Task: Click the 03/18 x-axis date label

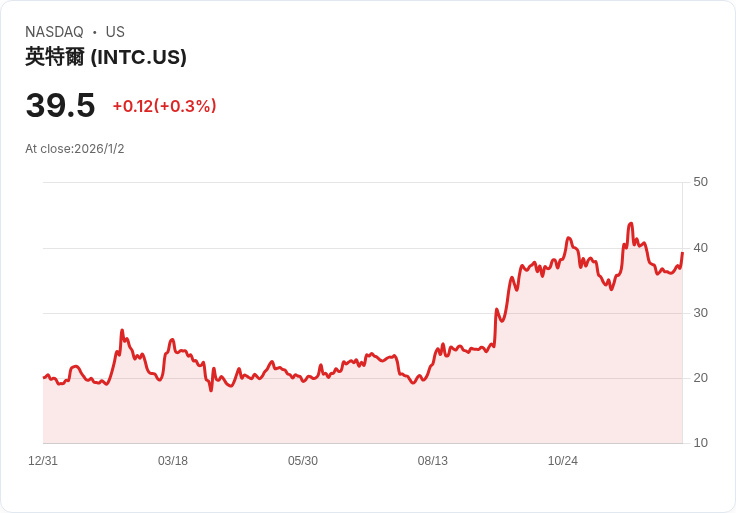Action: [173, 461]
